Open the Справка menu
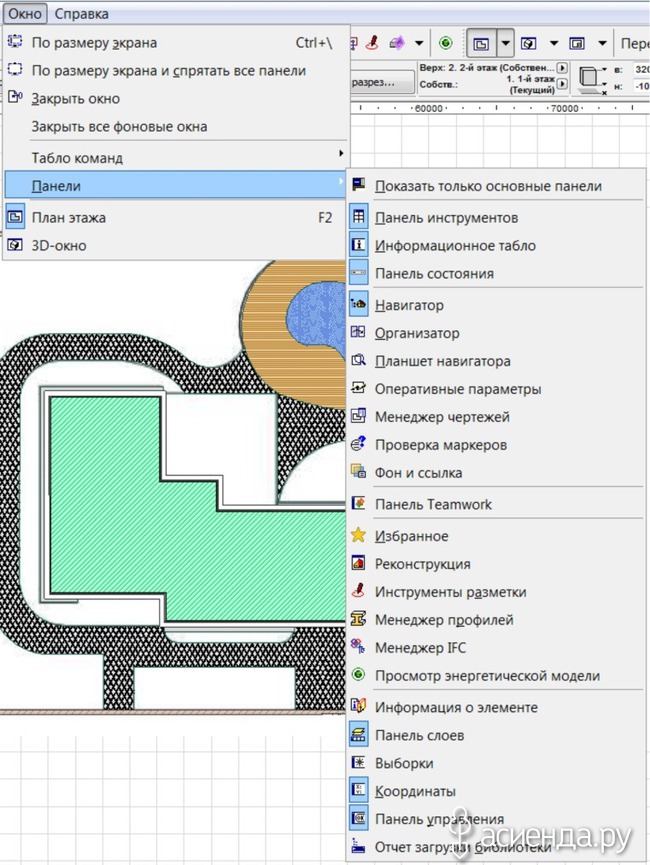Screen dimensions: 650x865 point(81,14)
